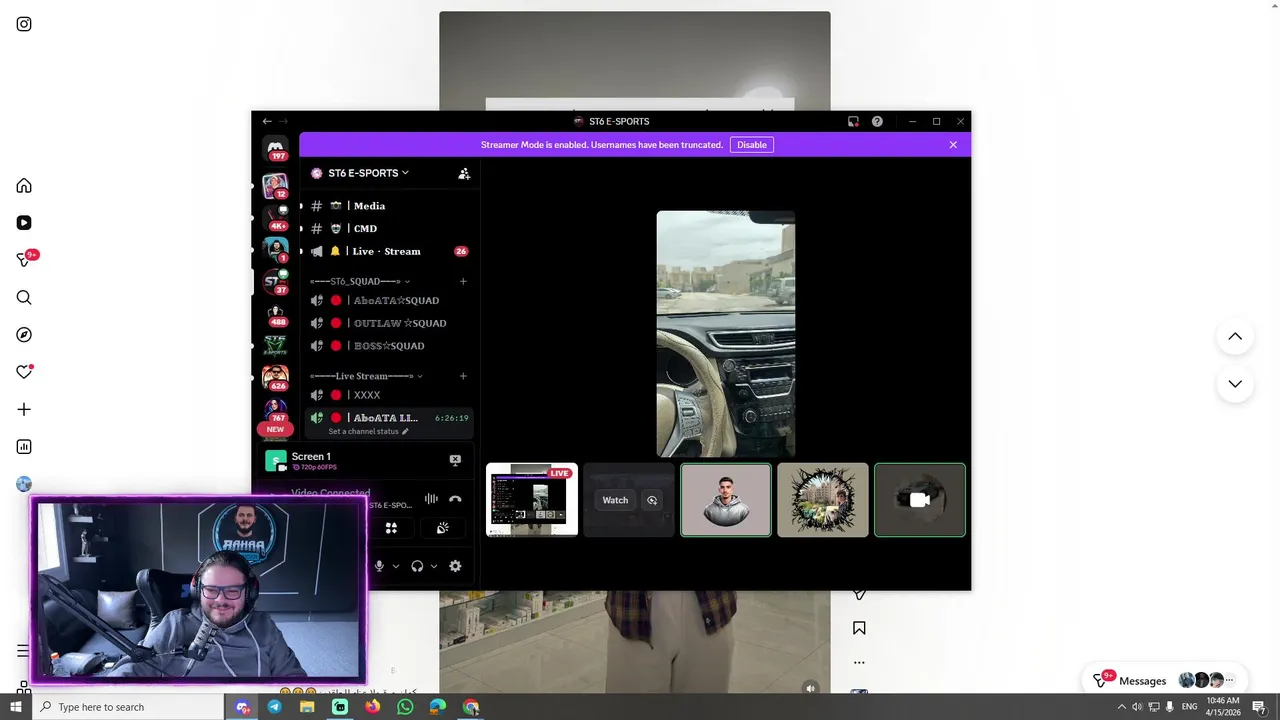Open Instagram Dashboard chart icon
The width and height of the screenshot is (1280, 720).
24,447
